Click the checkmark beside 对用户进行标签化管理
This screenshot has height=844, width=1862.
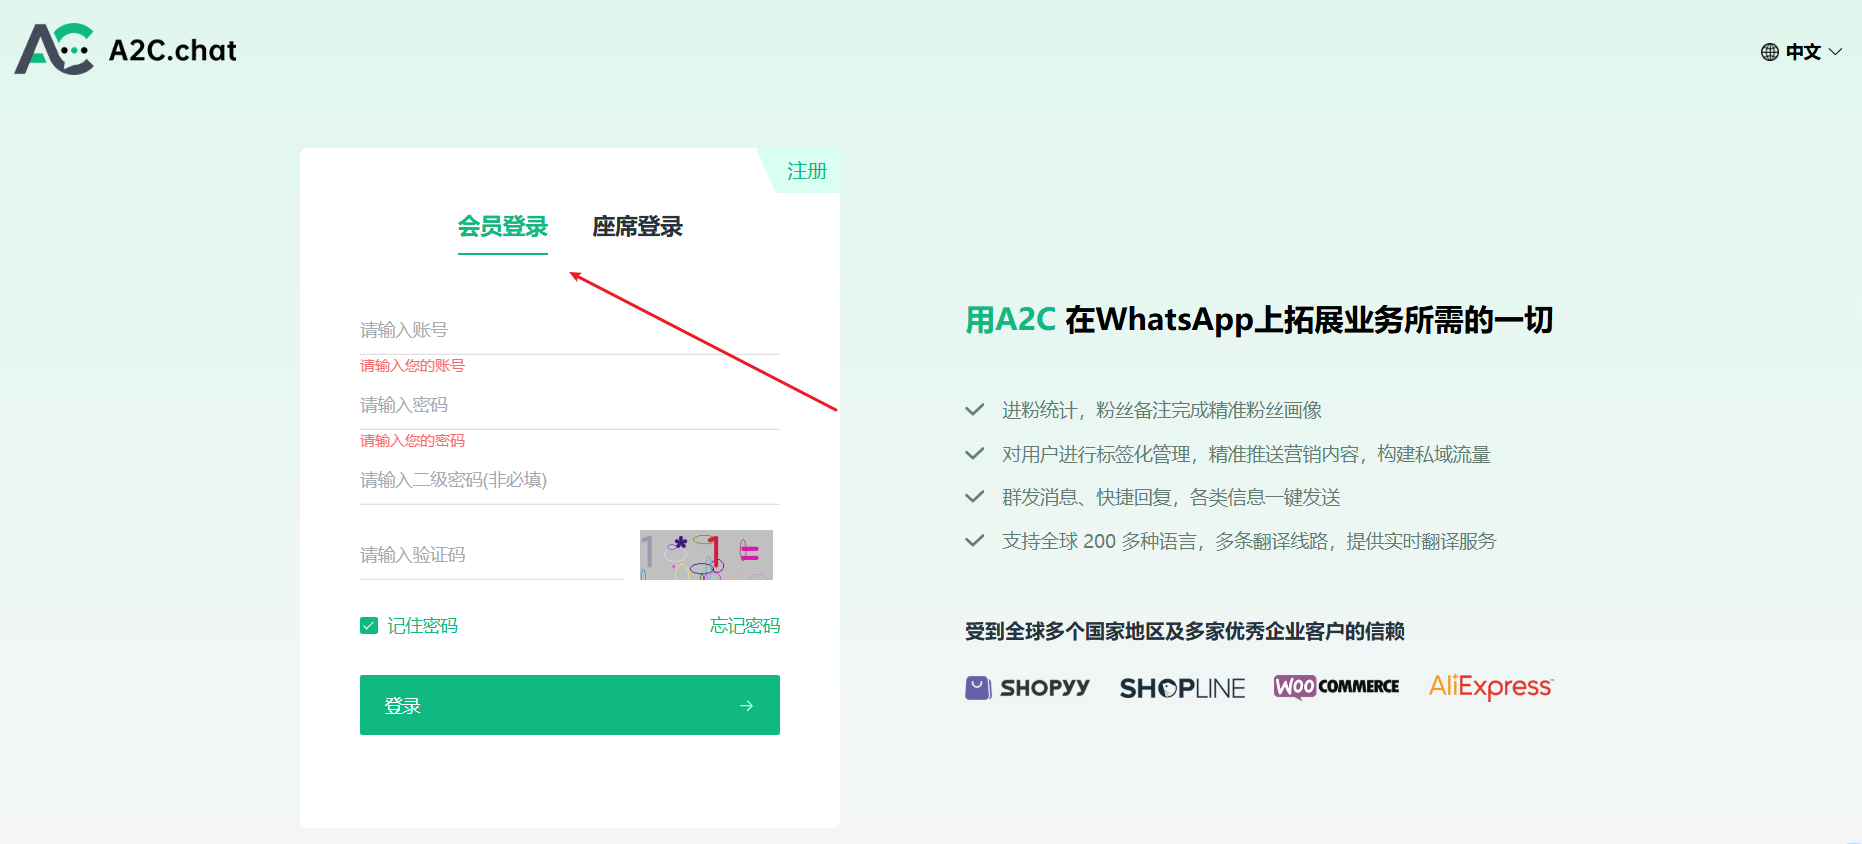click(x=975, y=454)
